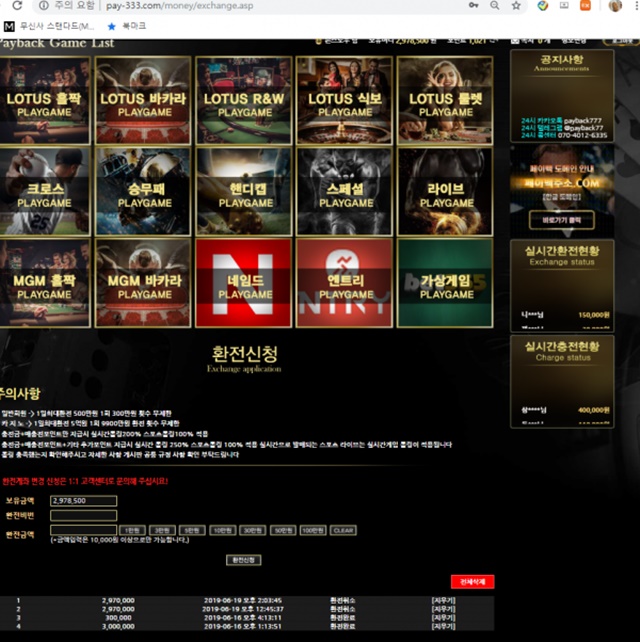Screen dimensions: 640x642
Task: Click the 400,000원 charge status entry
Action: click(565, 410)
